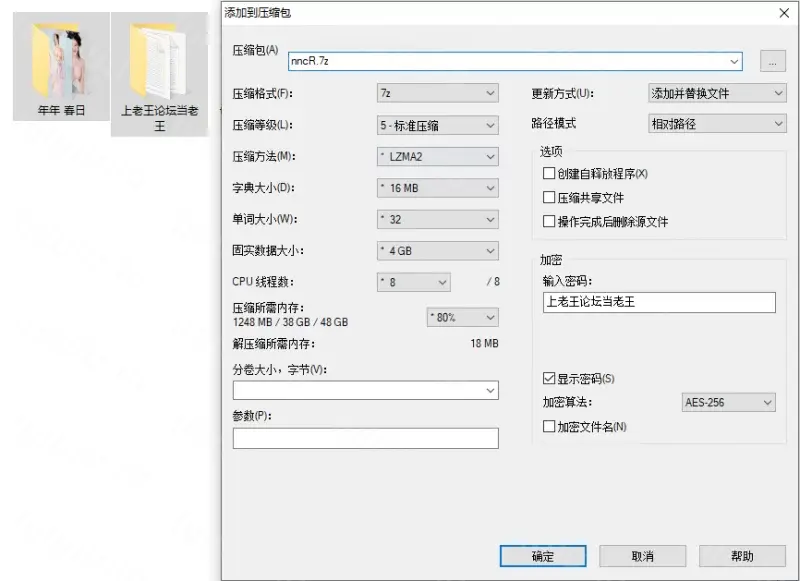Click the 取消 button
This screenshot has width=800, height=581.
pyautogui.click(x=643, y=556)
